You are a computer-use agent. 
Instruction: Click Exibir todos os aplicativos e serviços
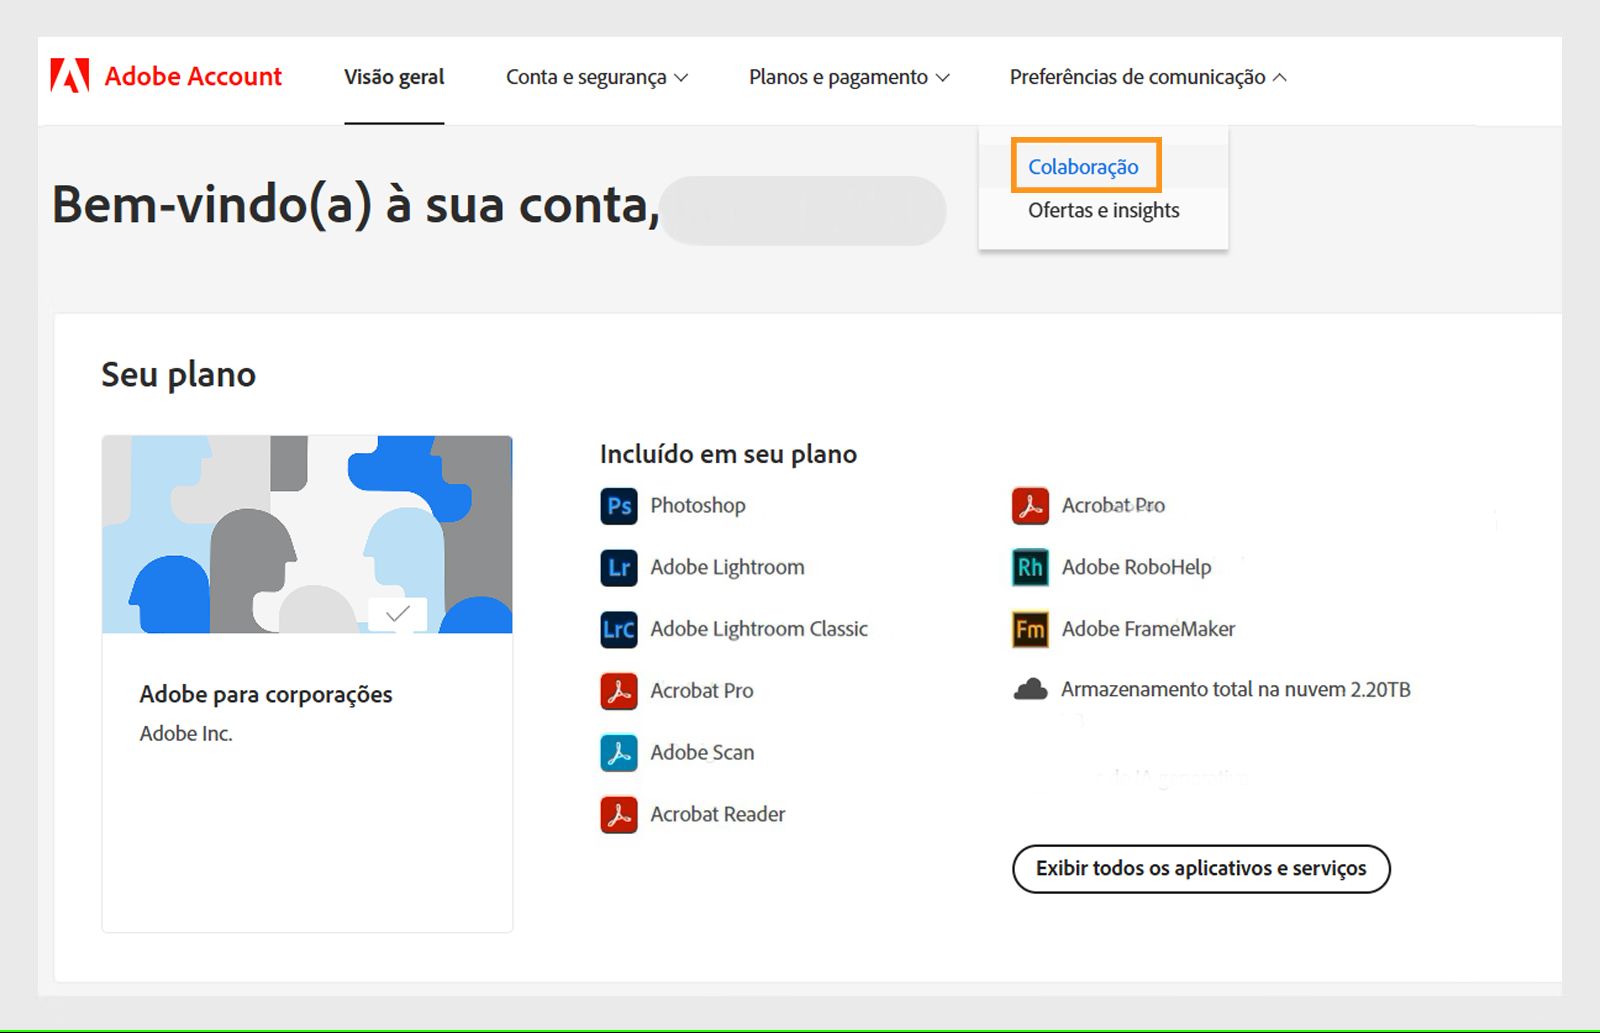click(x=1201, y=869)
